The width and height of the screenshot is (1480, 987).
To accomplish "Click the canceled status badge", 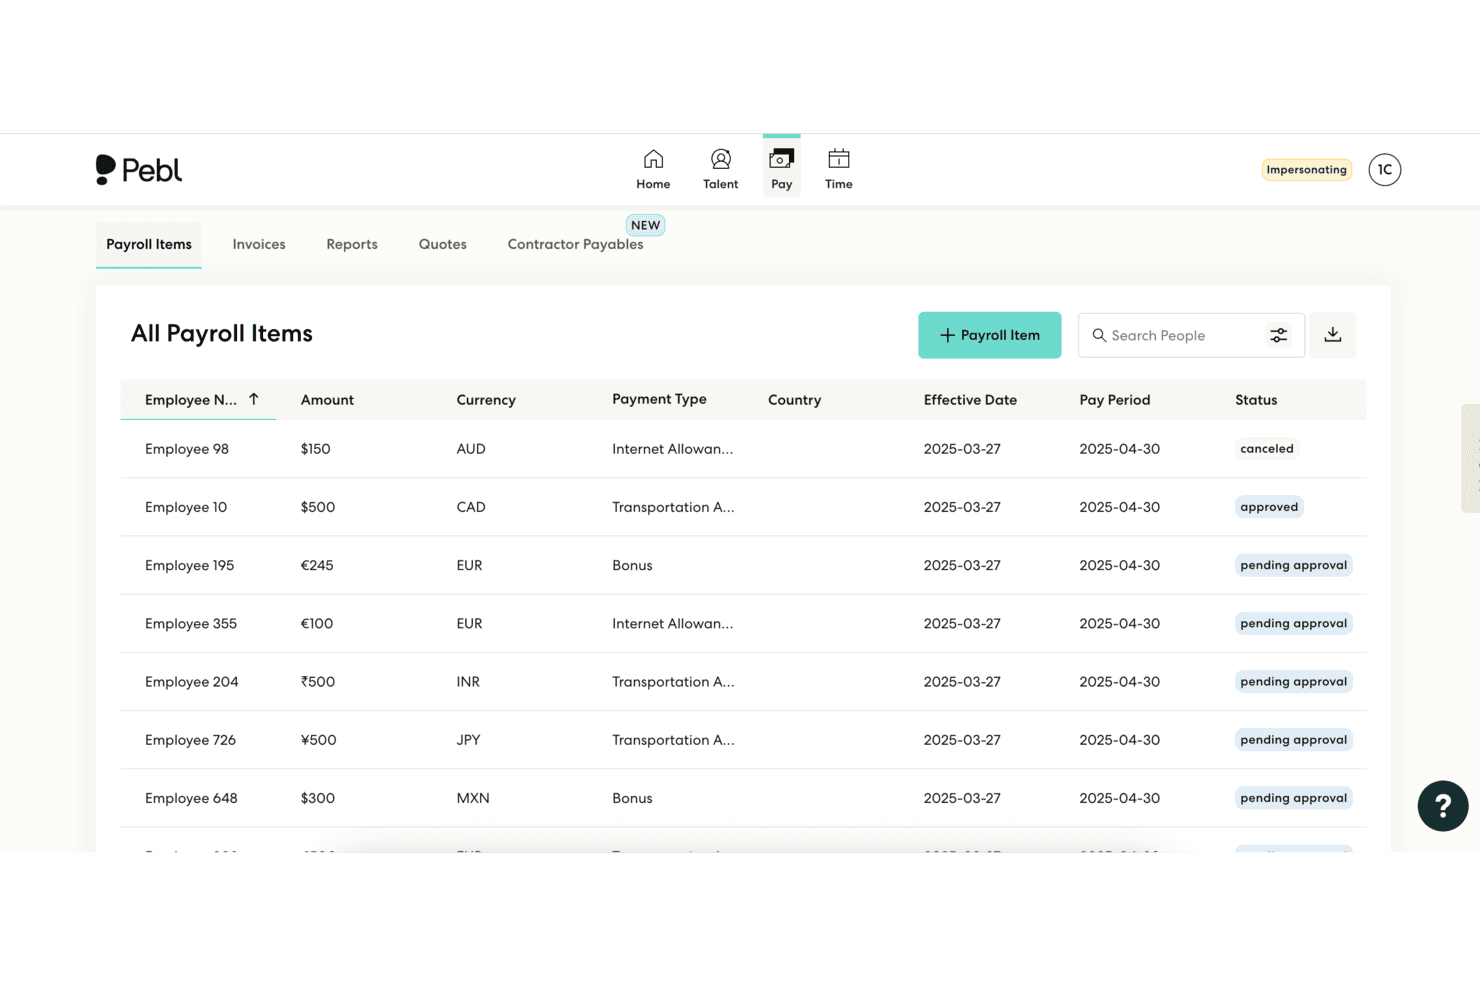I will click(x=1267, y=449).
